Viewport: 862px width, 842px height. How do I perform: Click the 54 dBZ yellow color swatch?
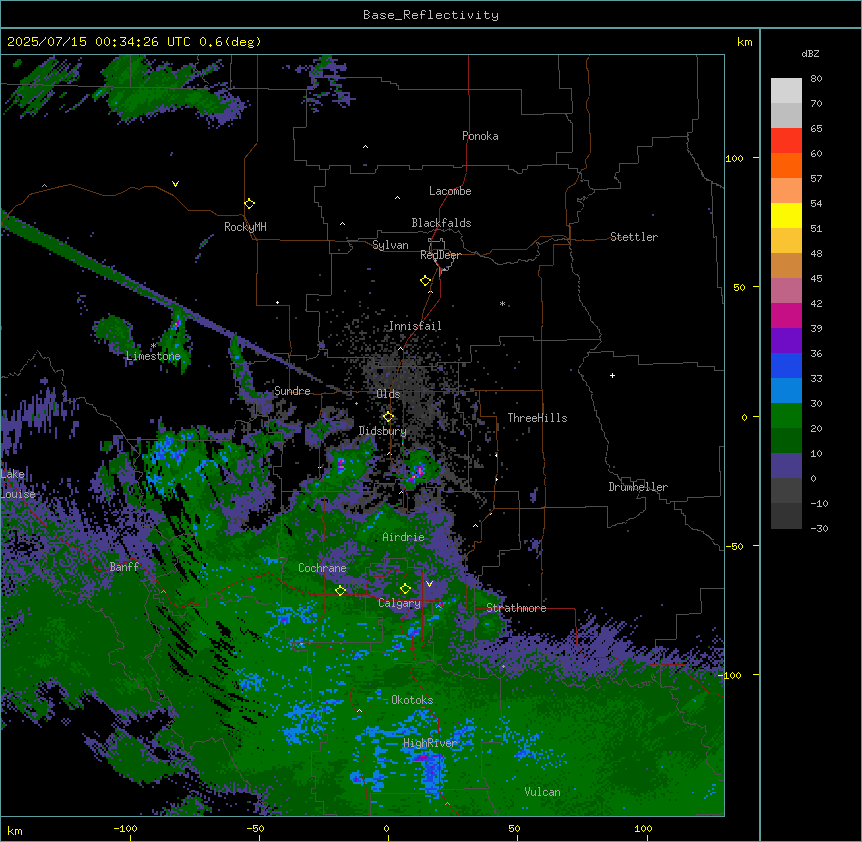pyautogui.click(x=786, y=215)
